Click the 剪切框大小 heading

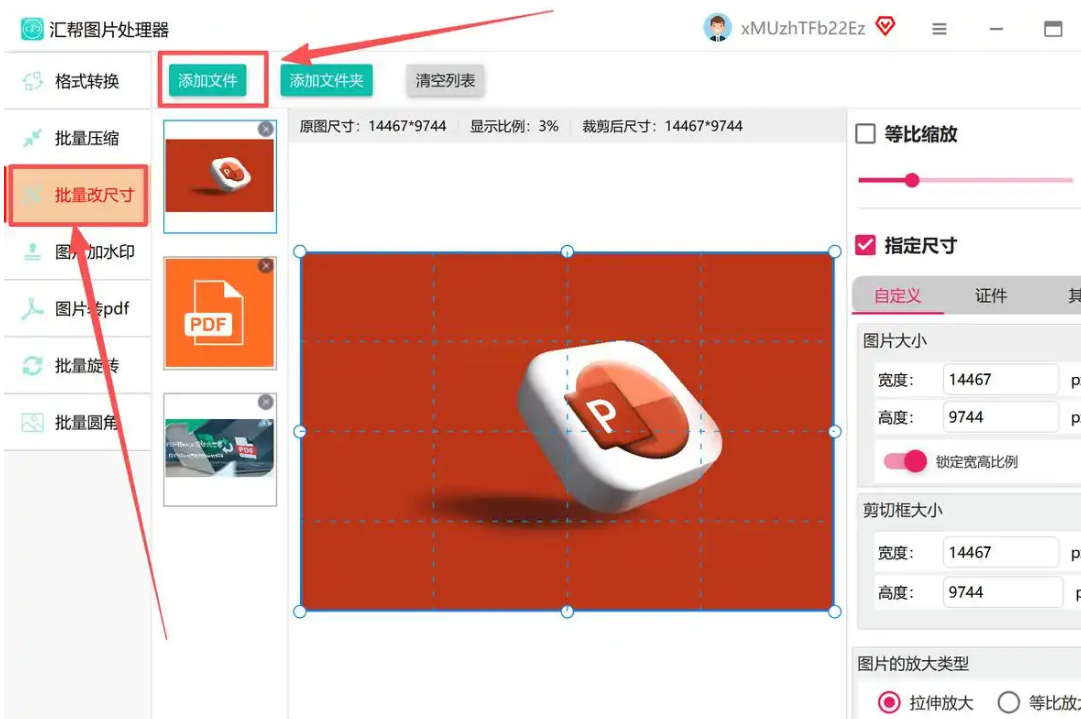click(x=902, y=510)
